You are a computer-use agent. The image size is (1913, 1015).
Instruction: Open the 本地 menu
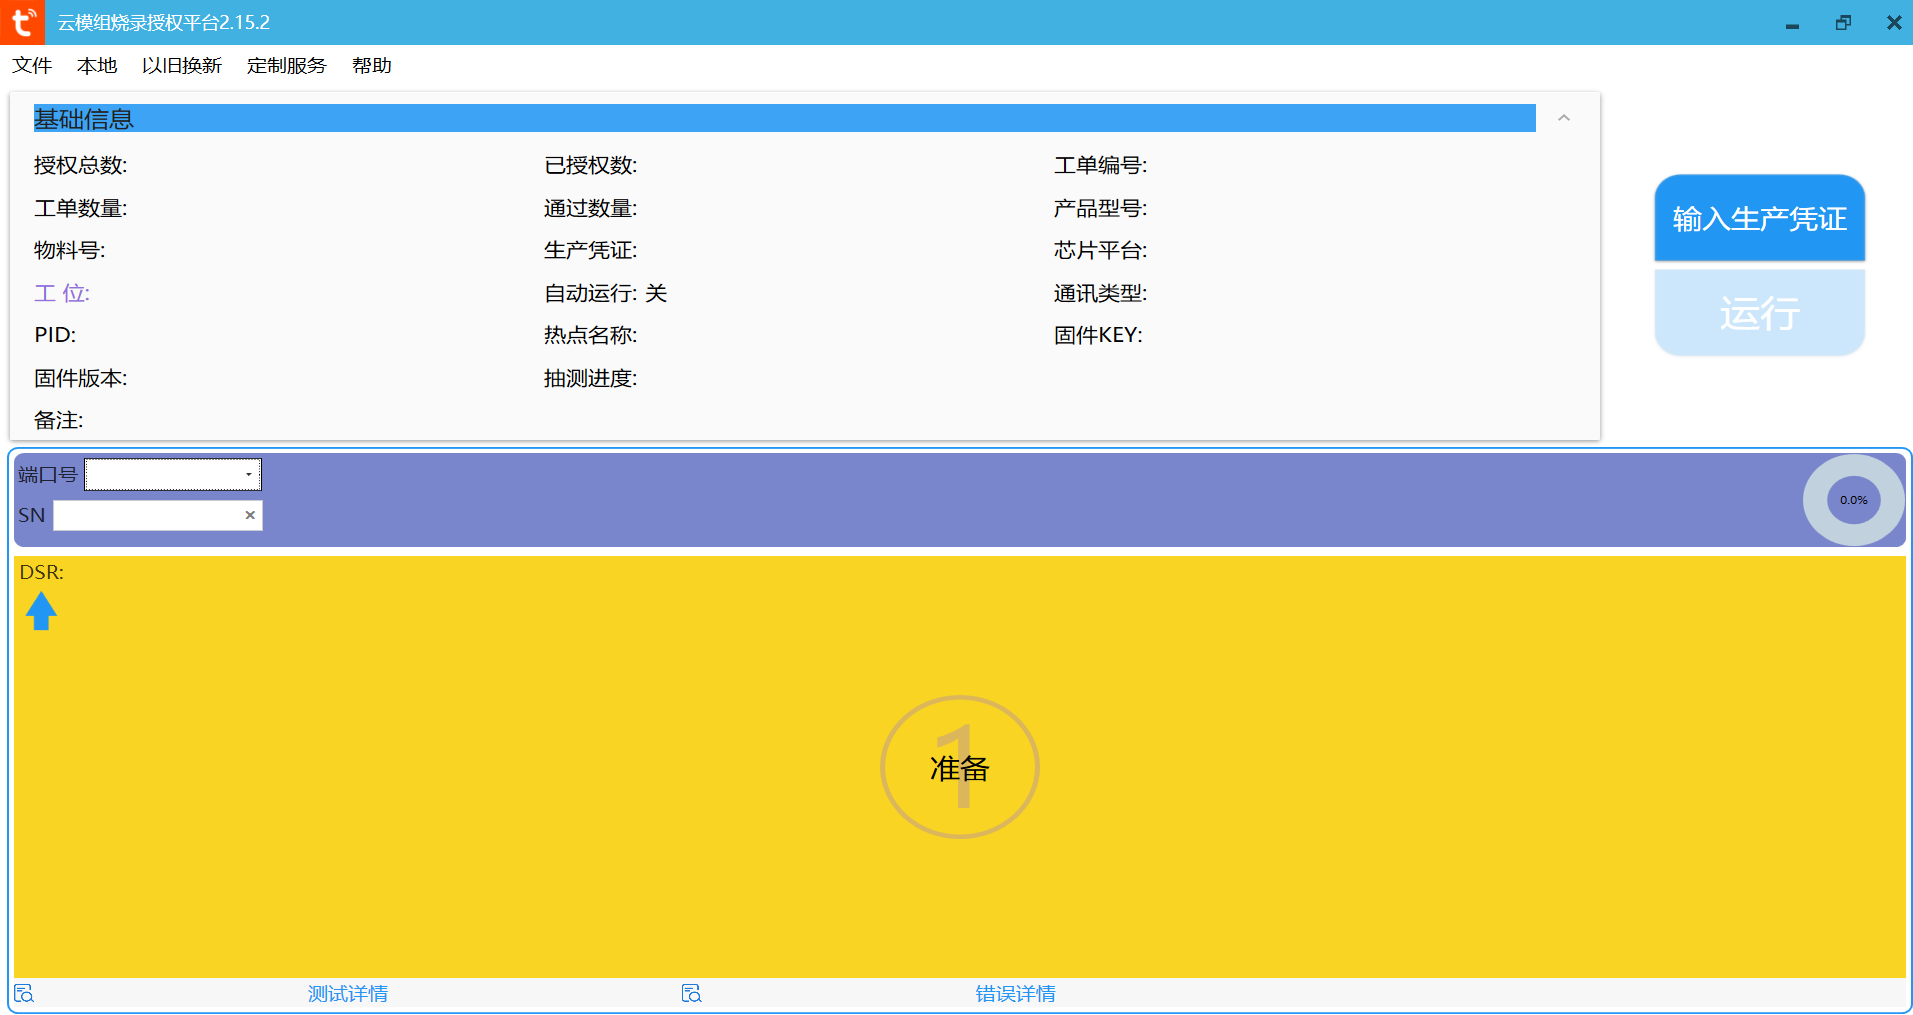pyautogui.click(x=97, y=65)
